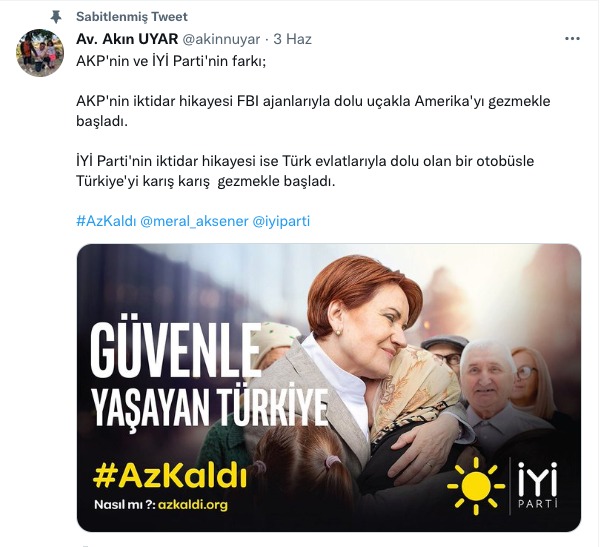Click the Sabitlenmiş Tweet label
The height and width of the screenshot is (547, 601).
tap(132, 17)
